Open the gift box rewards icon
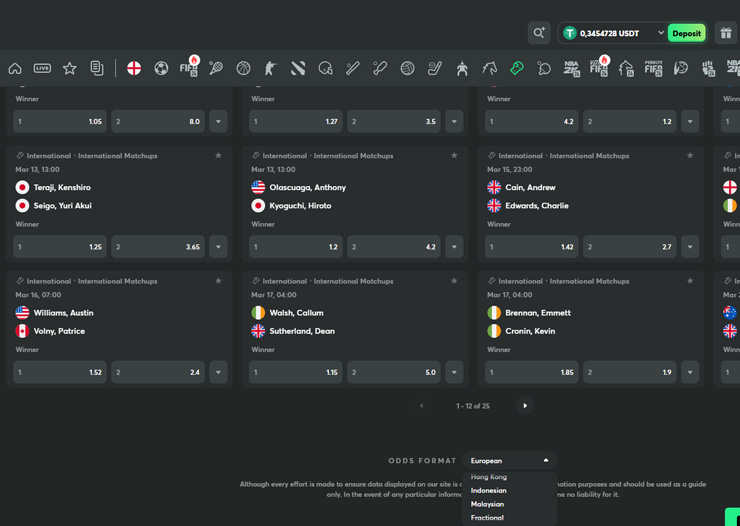This screenshot has width=740, height=526. pyautogui.click(x=726, y=33)
